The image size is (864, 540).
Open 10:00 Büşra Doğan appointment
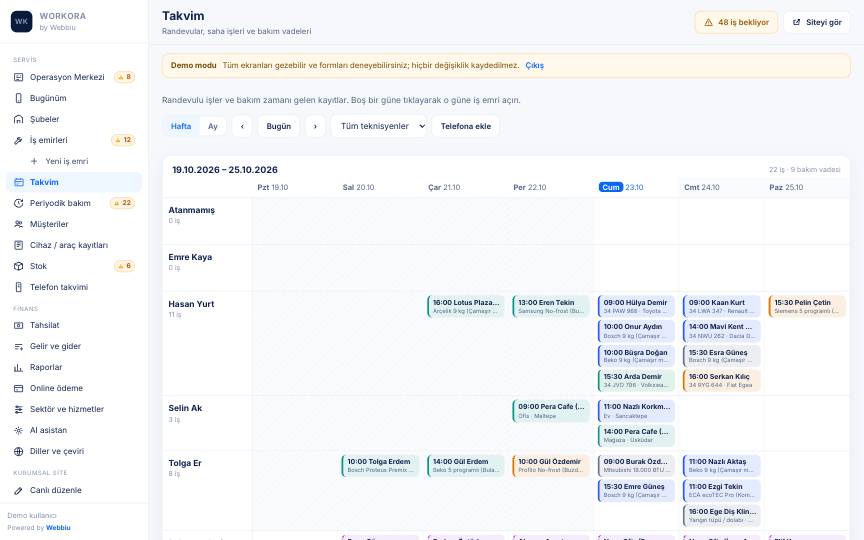point(636,356)
